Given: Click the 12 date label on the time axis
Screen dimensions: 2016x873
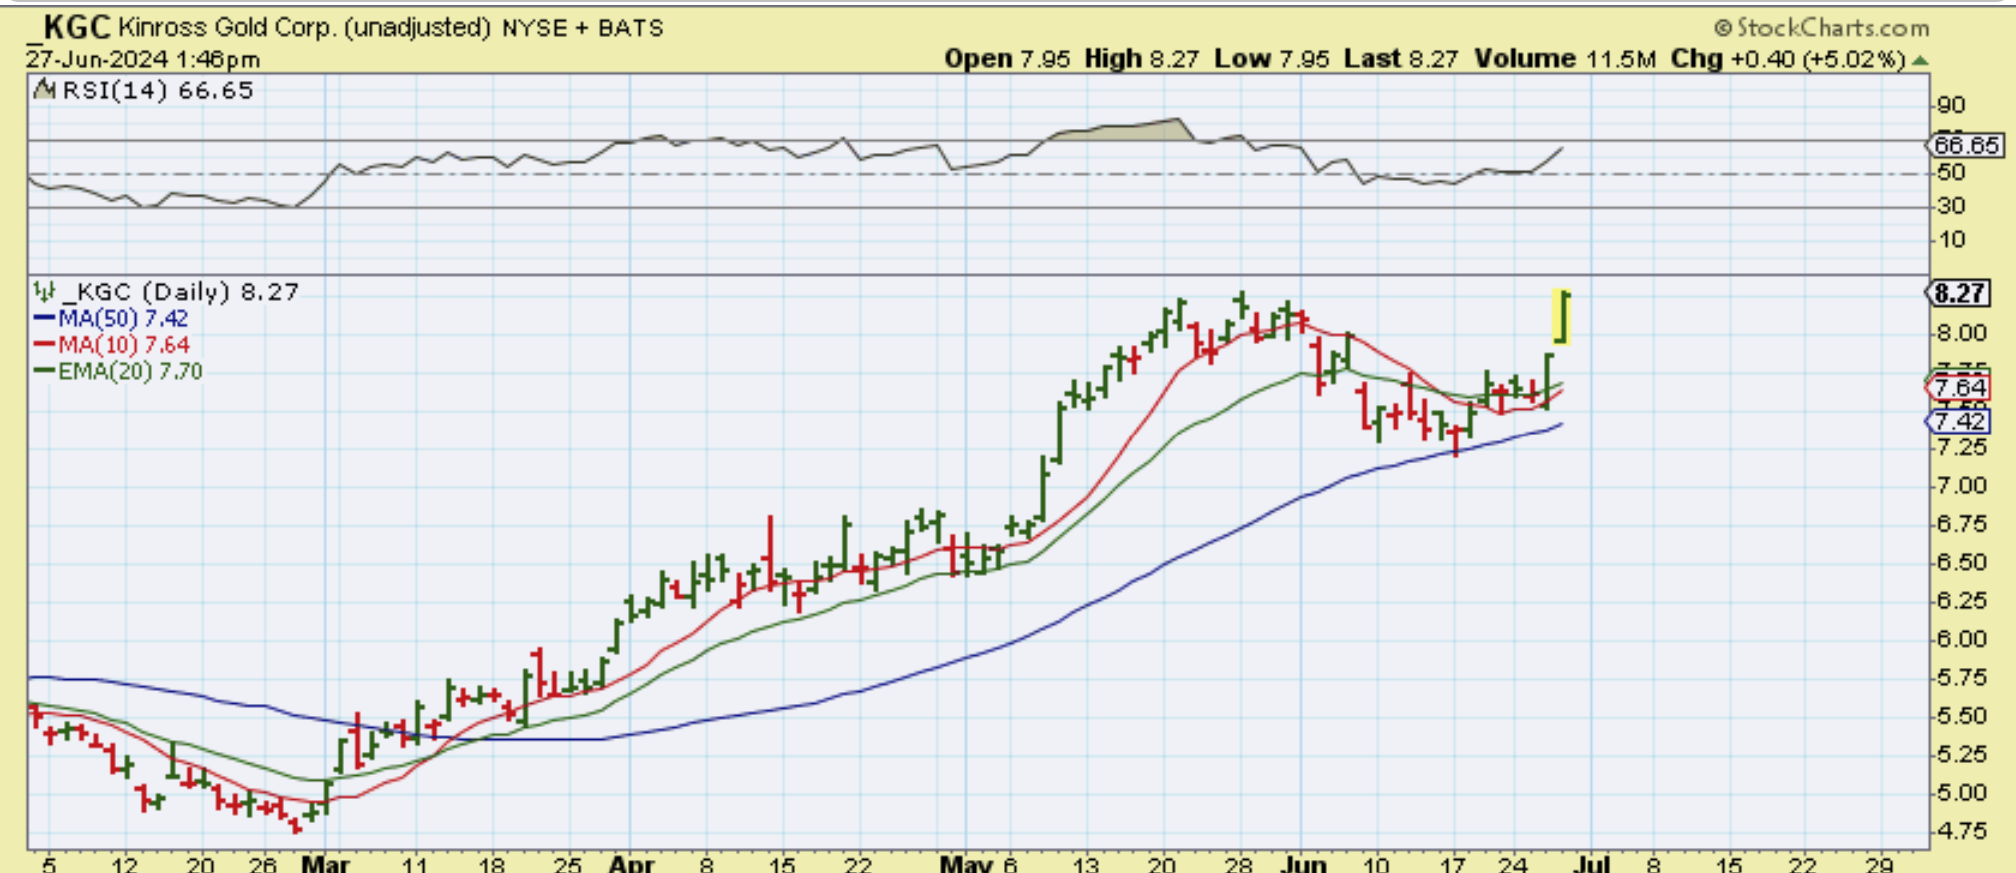Looking at the screenshot, I should click(x=124, y=864).
